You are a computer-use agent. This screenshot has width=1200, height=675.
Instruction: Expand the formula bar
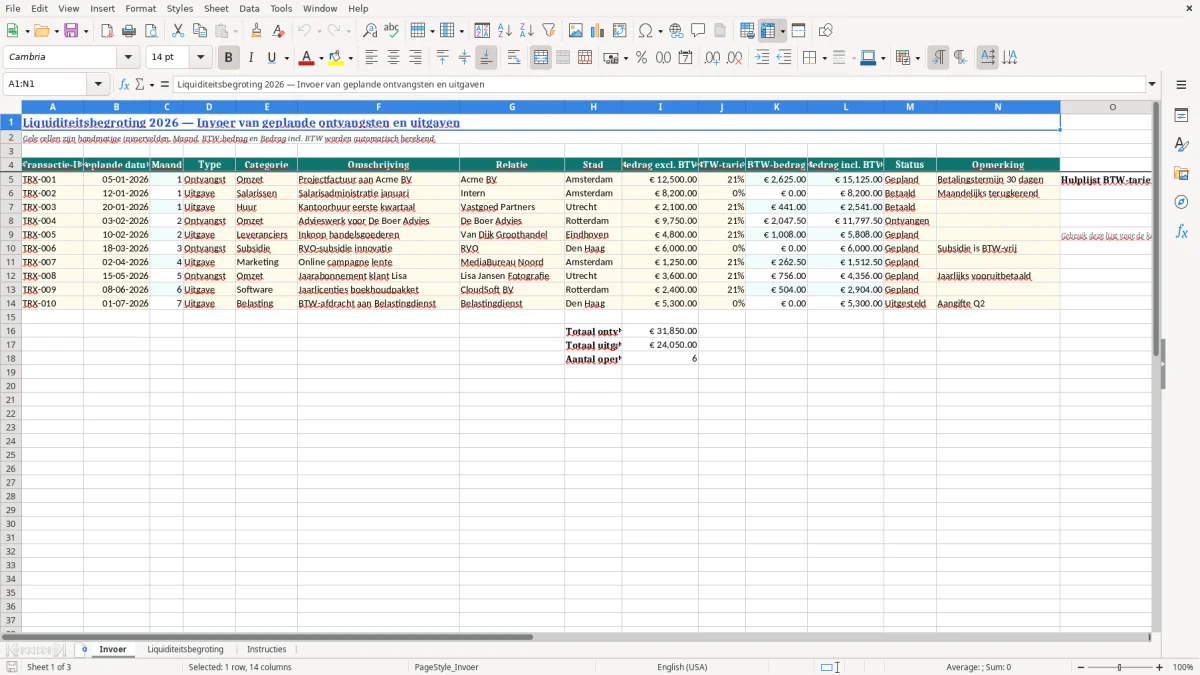click(1152, 85)
